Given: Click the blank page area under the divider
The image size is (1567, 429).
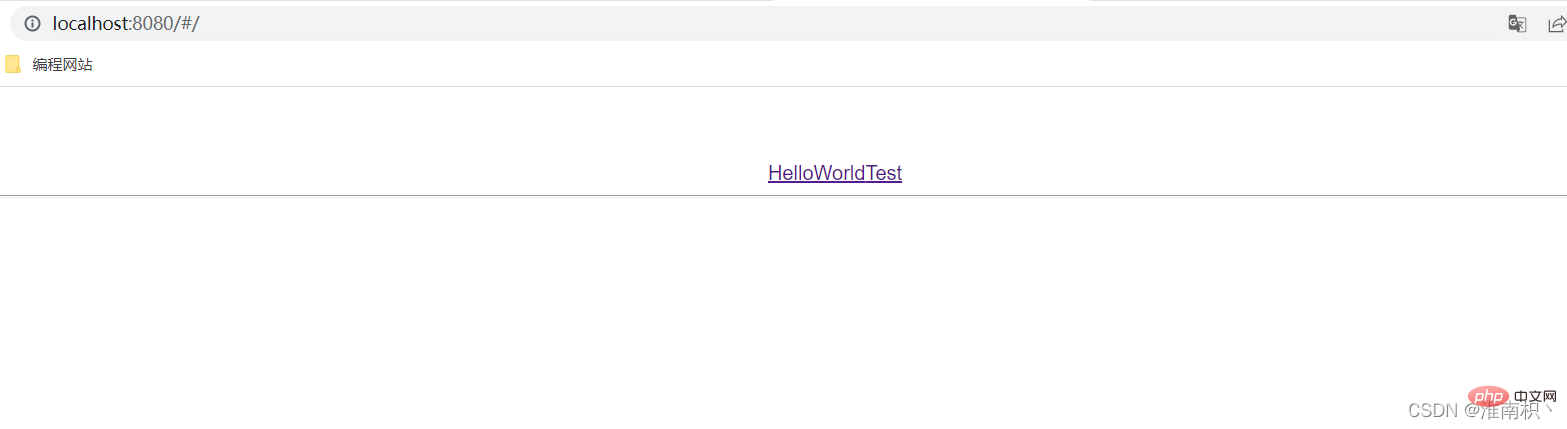Looking at the screenshot, I should (700, 300).
